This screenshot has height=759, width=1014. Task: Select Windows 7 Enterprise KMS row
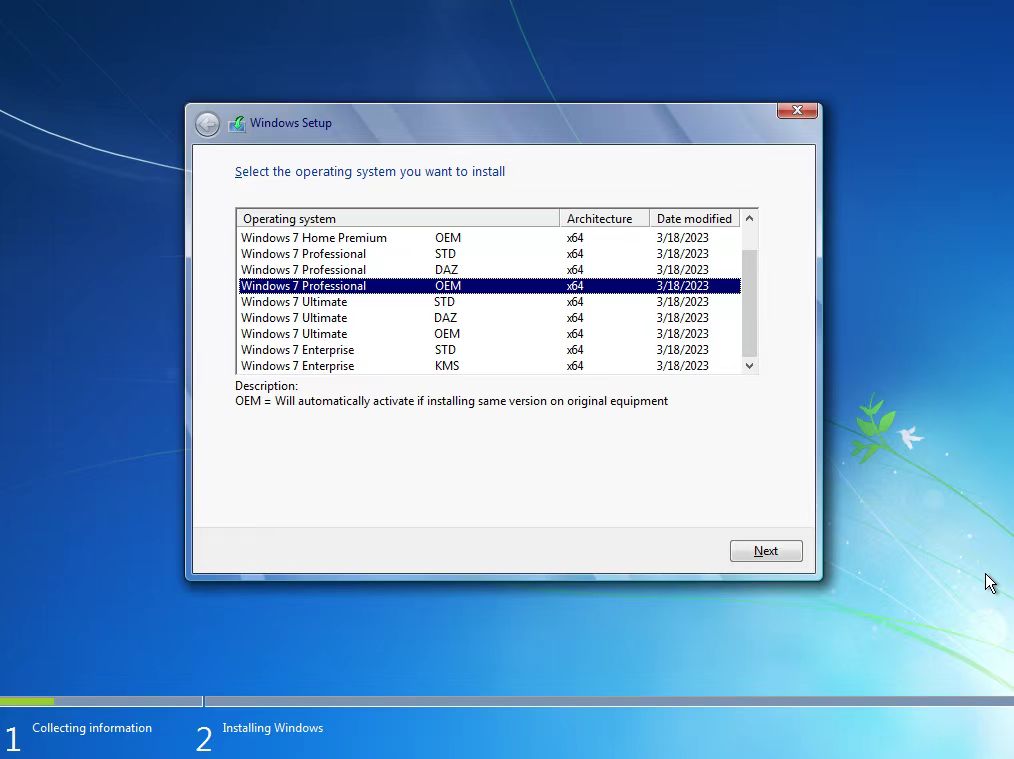[490, 366]
